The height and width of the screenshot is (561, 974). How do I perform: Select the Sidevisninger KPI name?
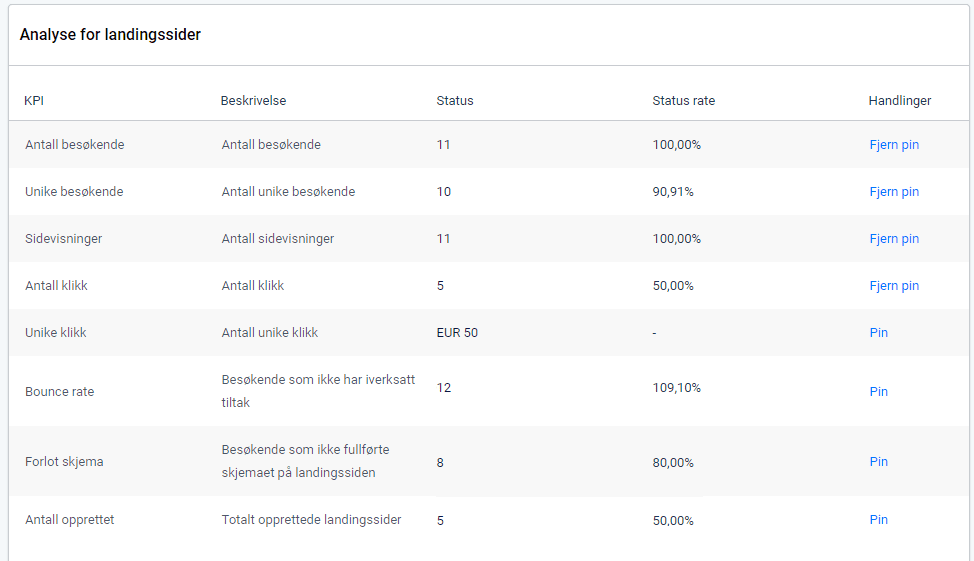pos(63,239)
